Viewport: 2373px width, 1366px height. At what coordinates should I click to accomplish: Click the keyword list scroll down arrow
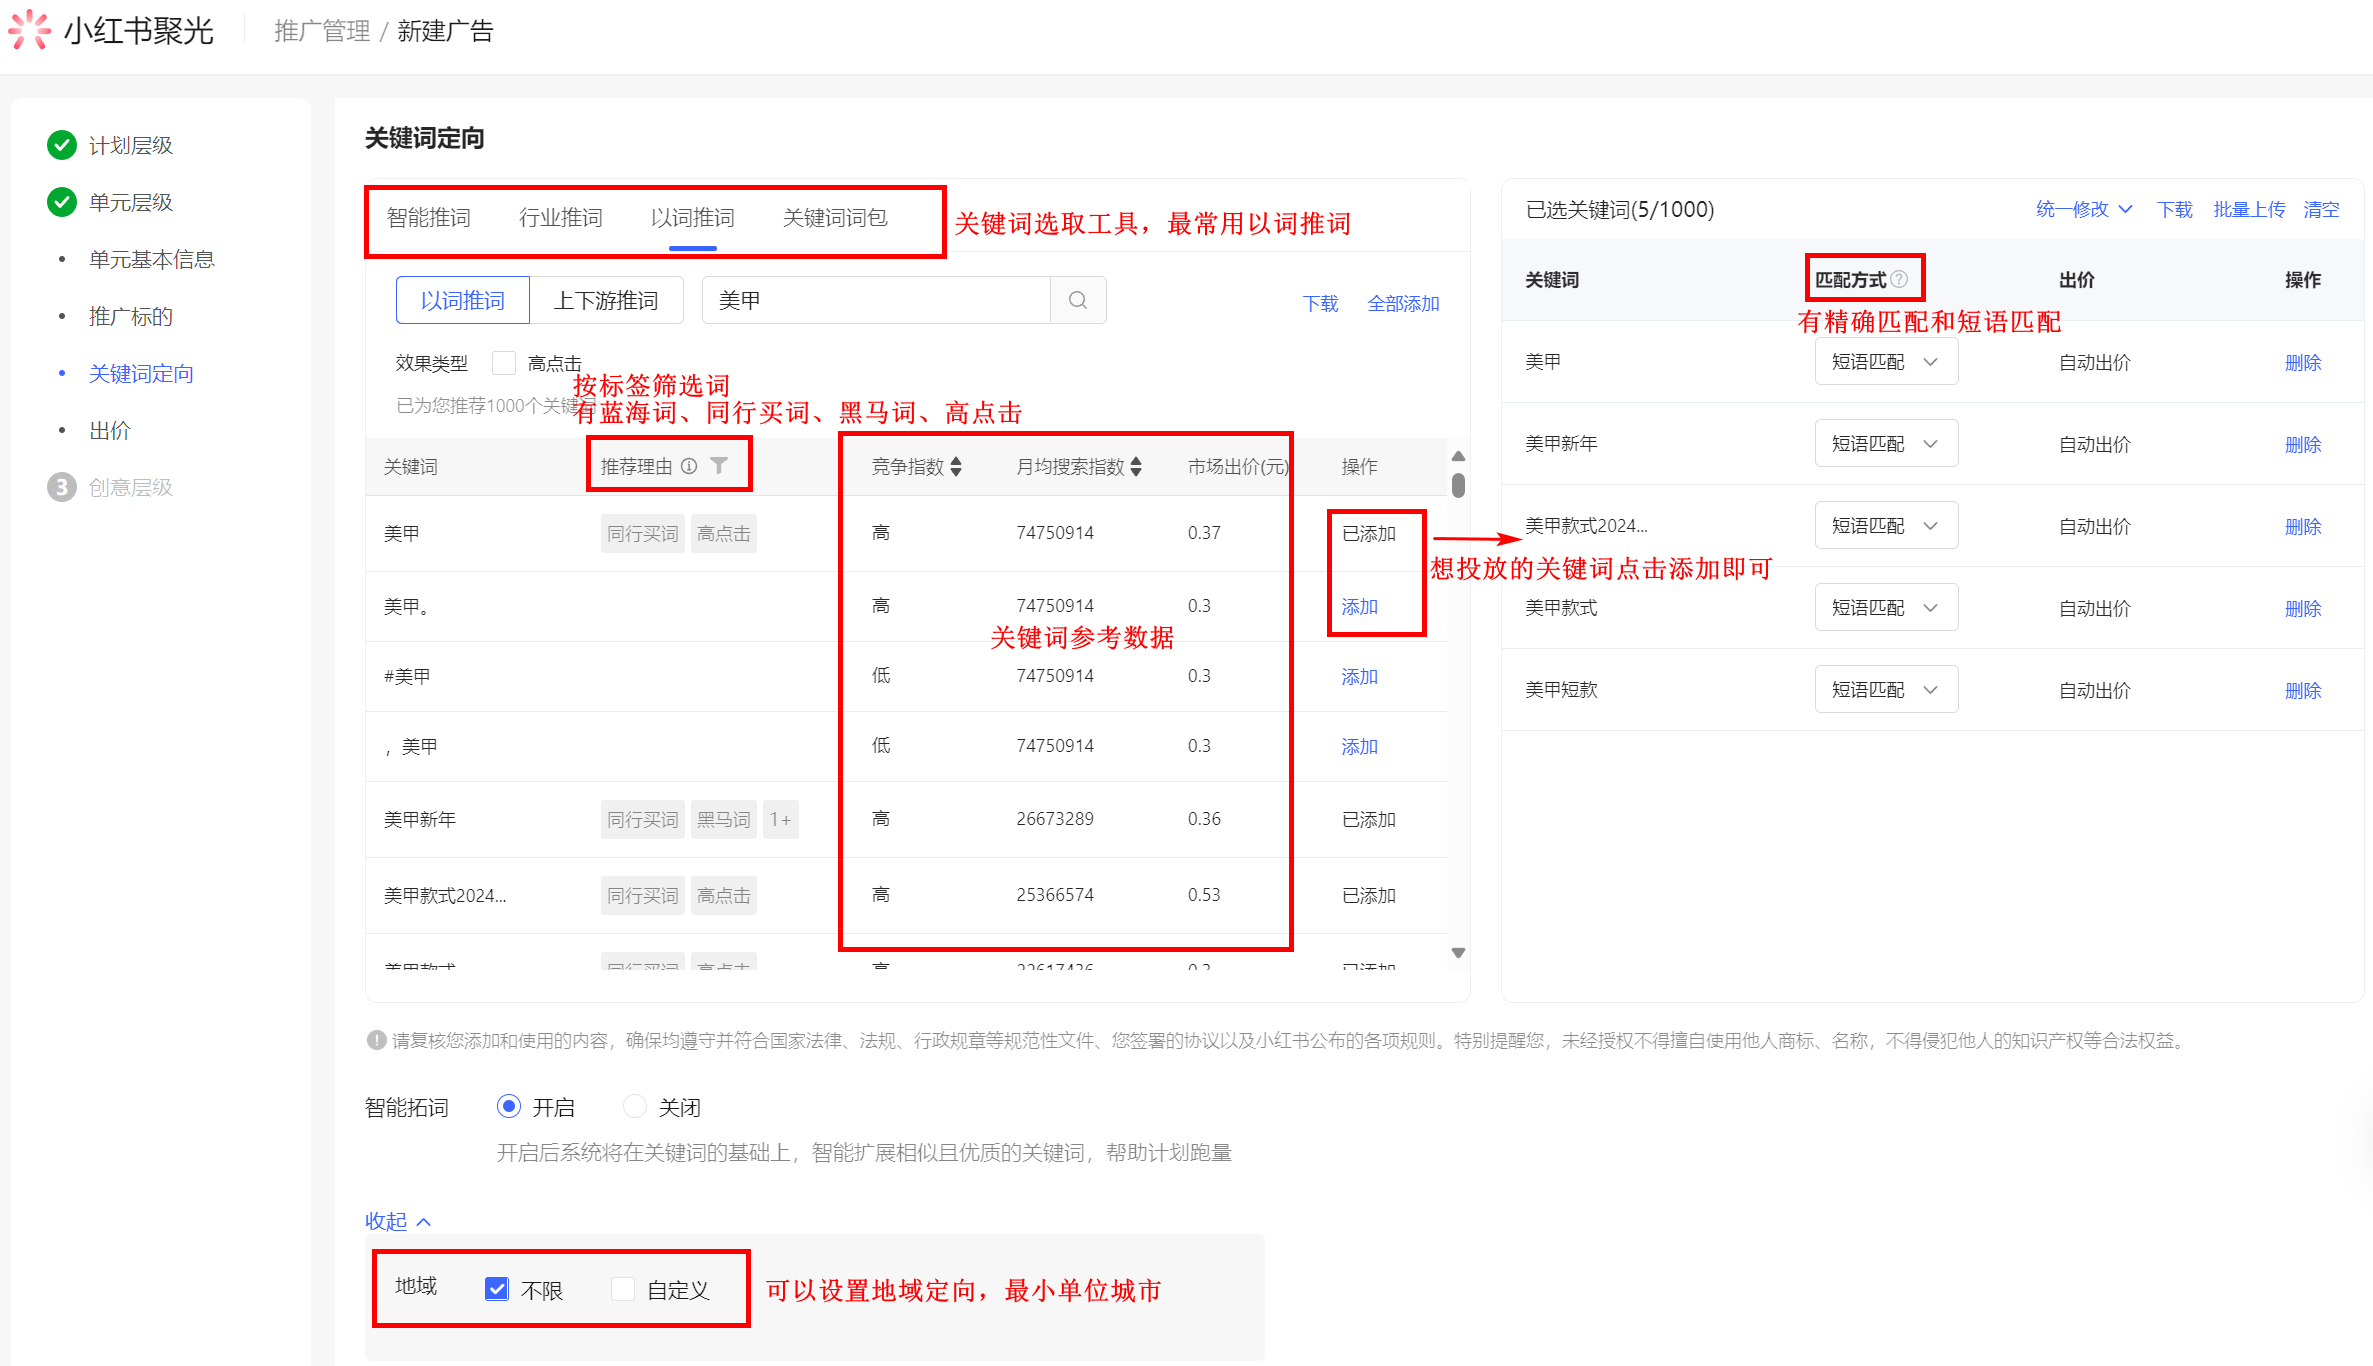coord(1458,953)
